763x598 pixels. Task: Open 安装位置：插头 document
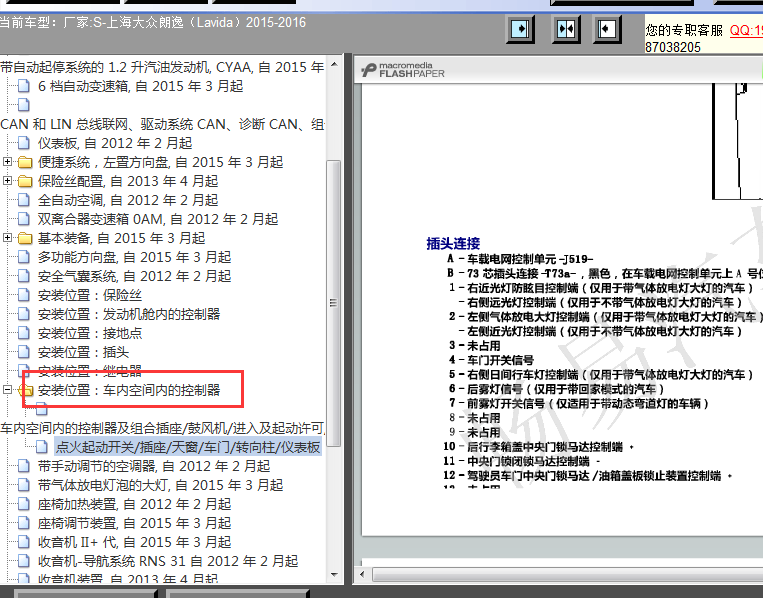pyautogui.click(x=83, y=352)
